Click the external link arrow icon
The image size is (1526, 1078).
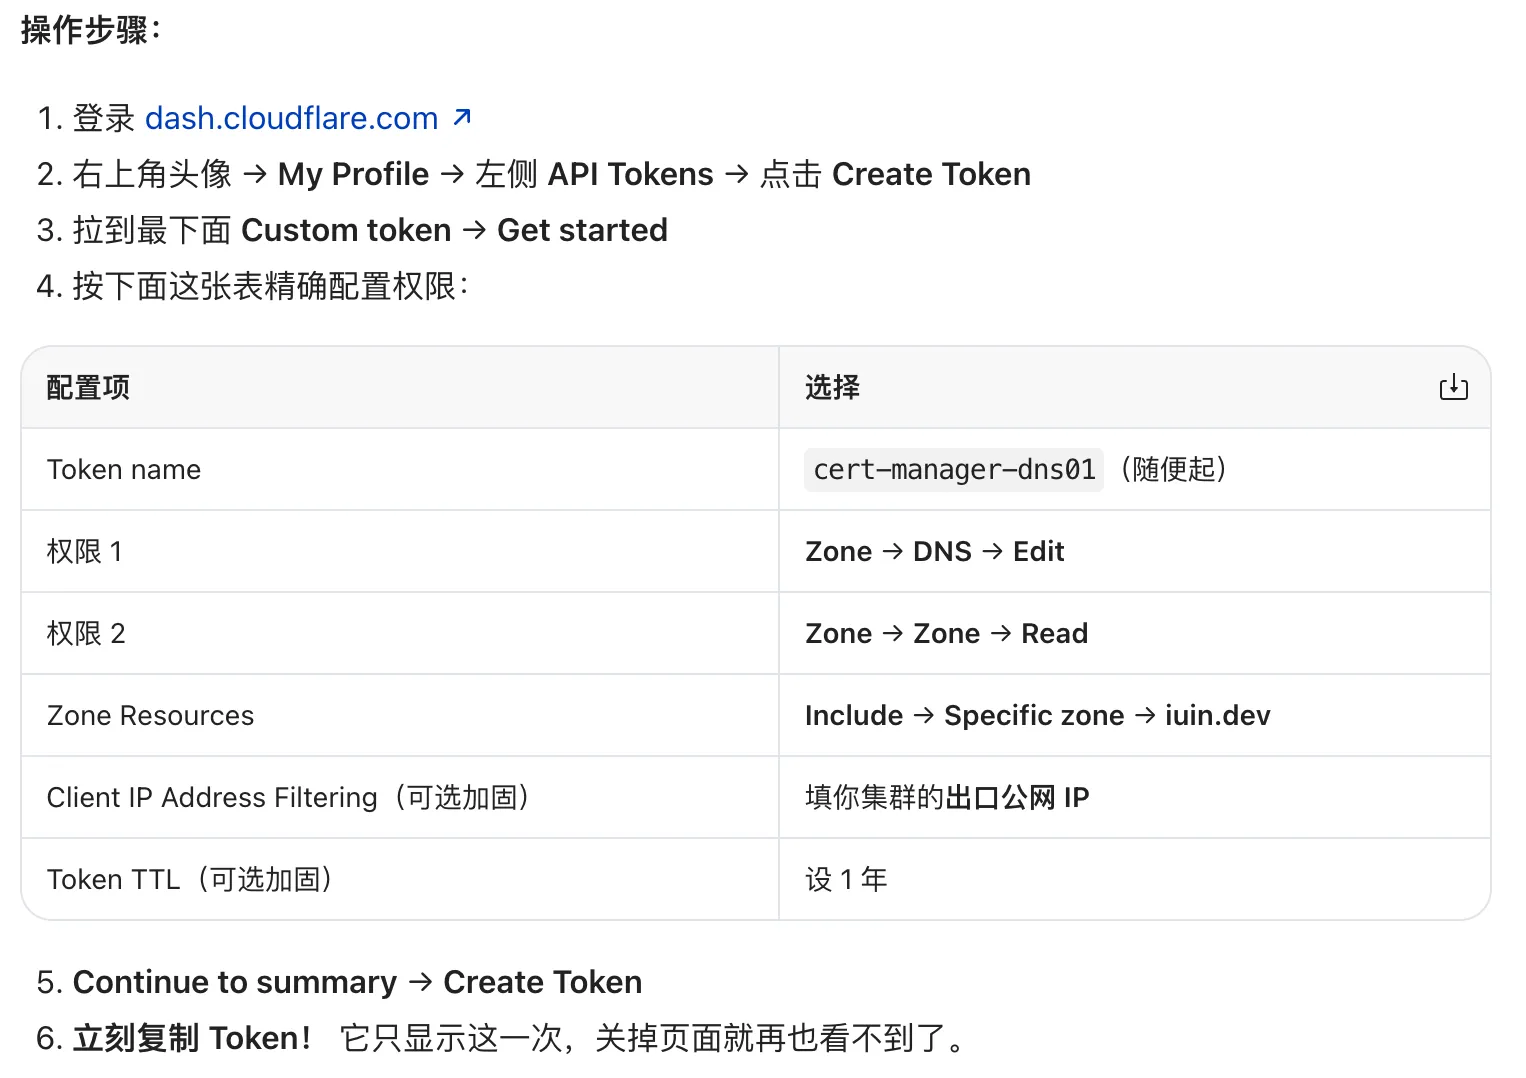(462, 117)
